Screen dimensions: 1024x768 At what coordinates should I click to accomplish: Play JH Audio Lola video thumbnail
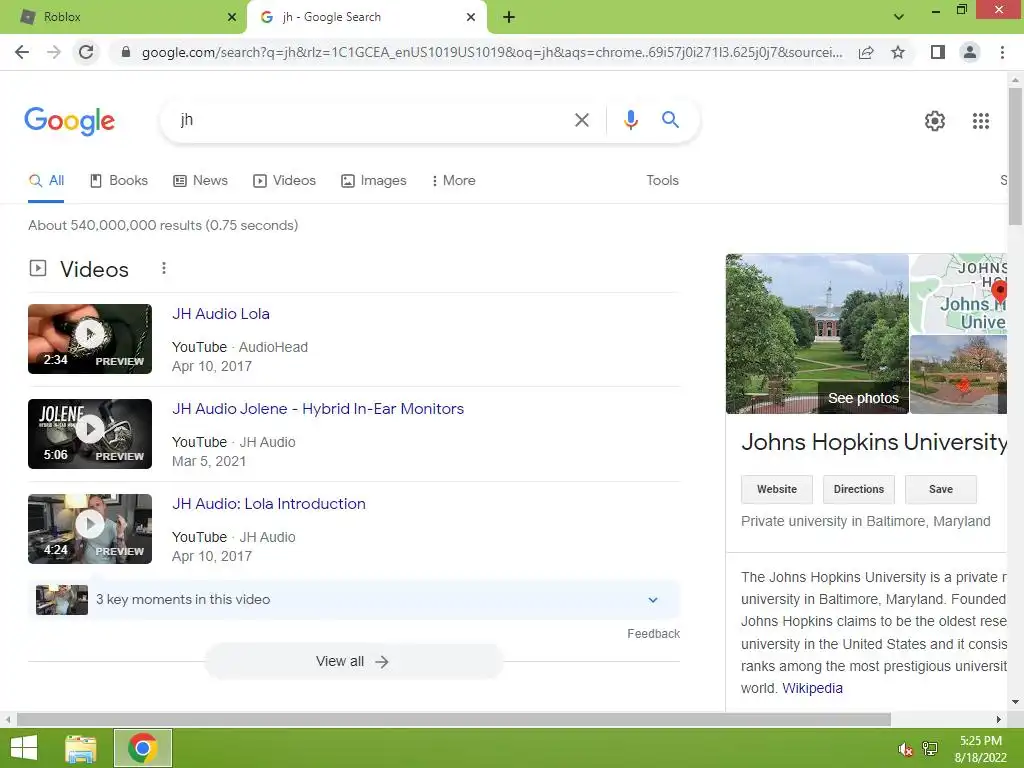coord(90,339)
